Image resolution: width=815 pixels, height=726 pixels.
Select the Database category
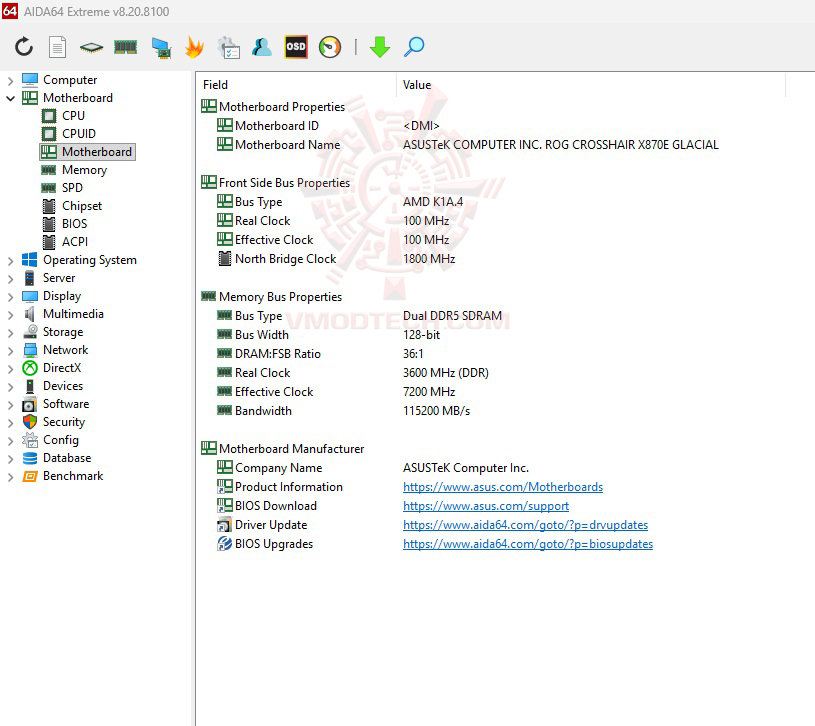[67, 458]
